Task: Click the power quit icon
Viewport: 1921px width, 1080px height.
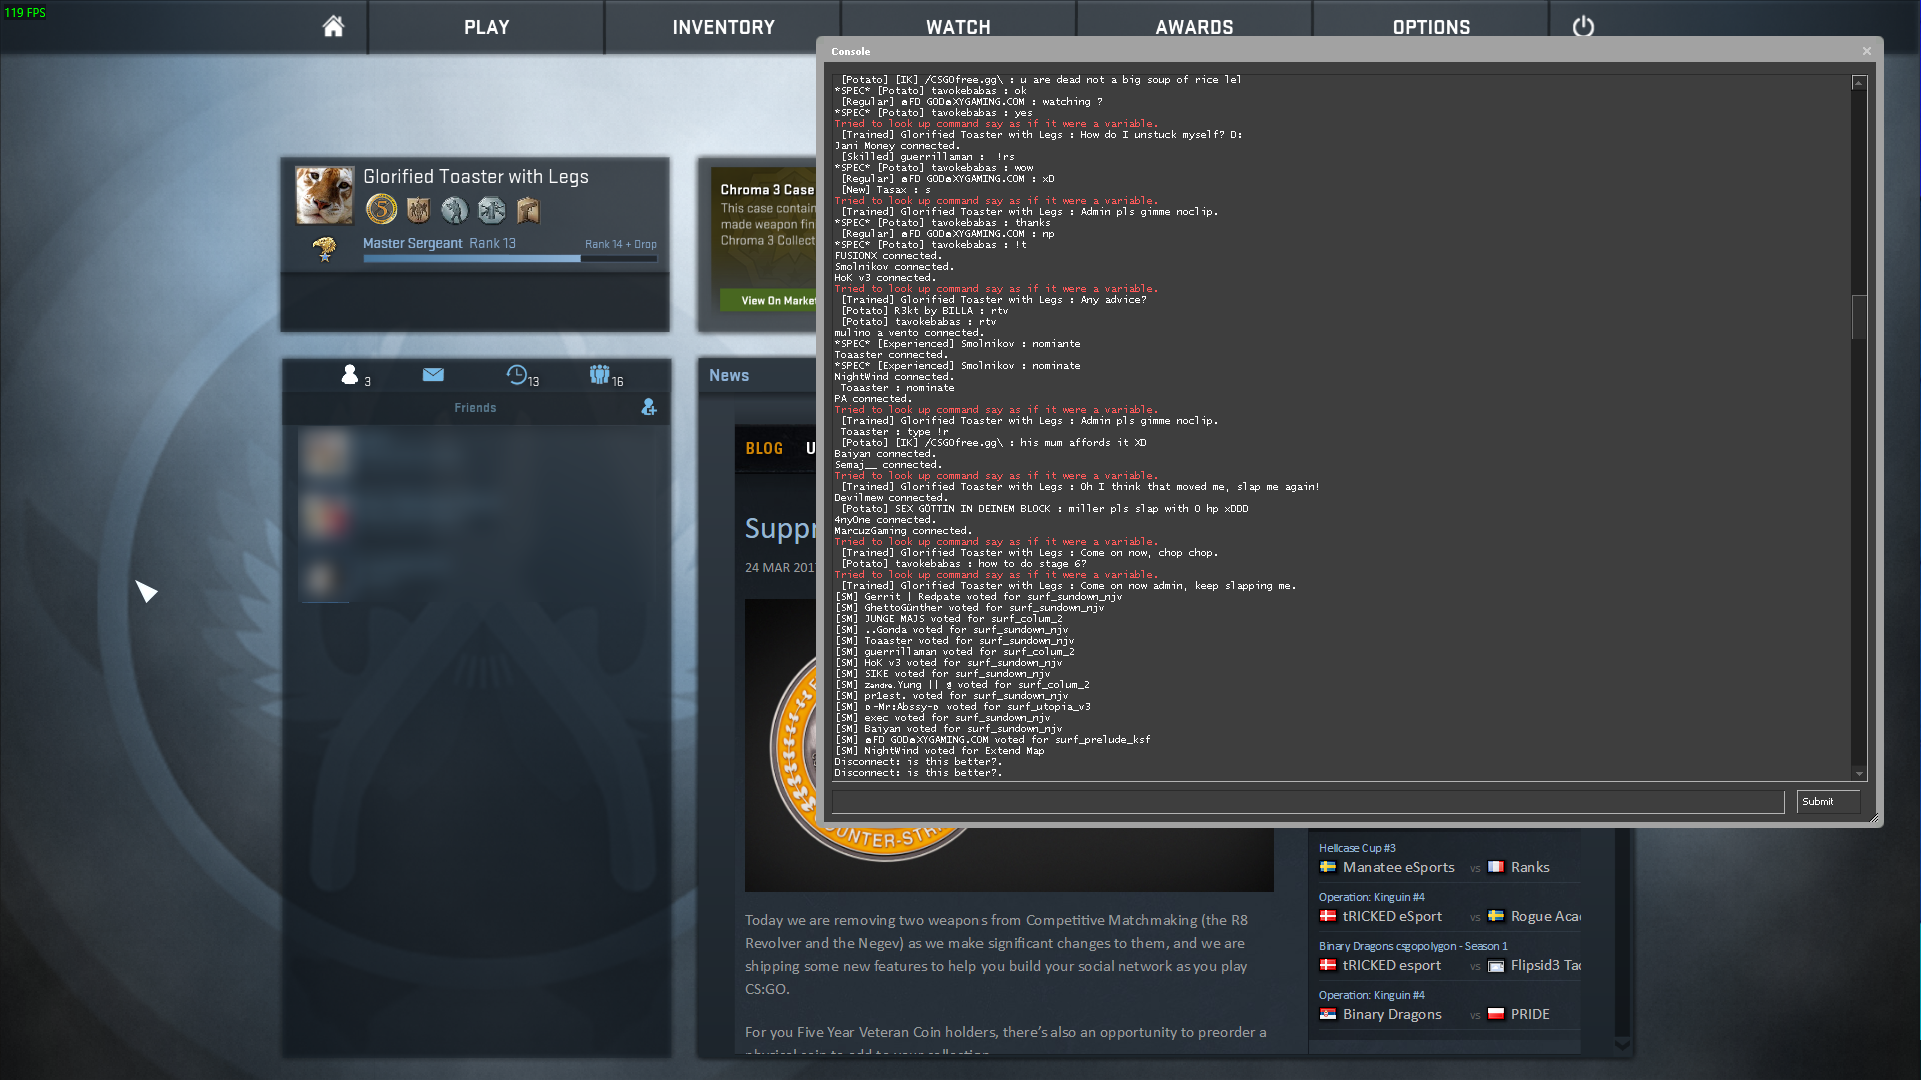Action: [1583, 27]
